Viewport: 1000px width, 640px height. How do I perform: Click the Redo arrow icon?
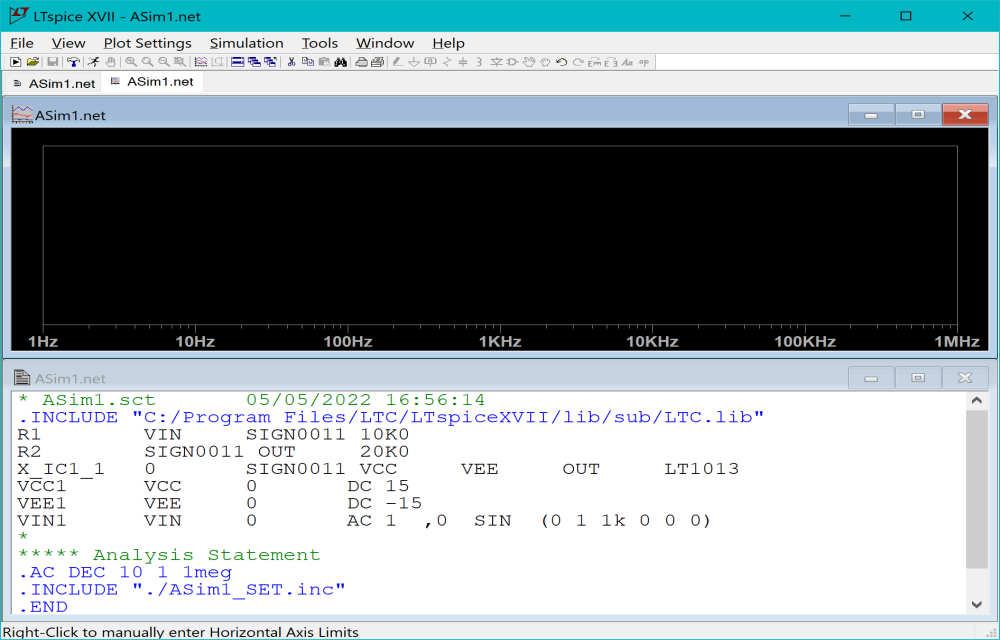click(x=578, y=62)
